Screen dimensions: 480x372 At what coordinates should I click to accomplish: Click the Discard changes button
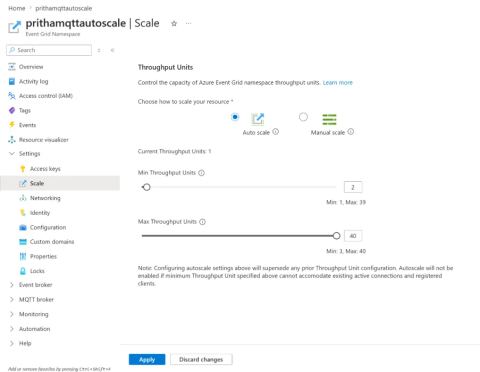tap(201, 359)
